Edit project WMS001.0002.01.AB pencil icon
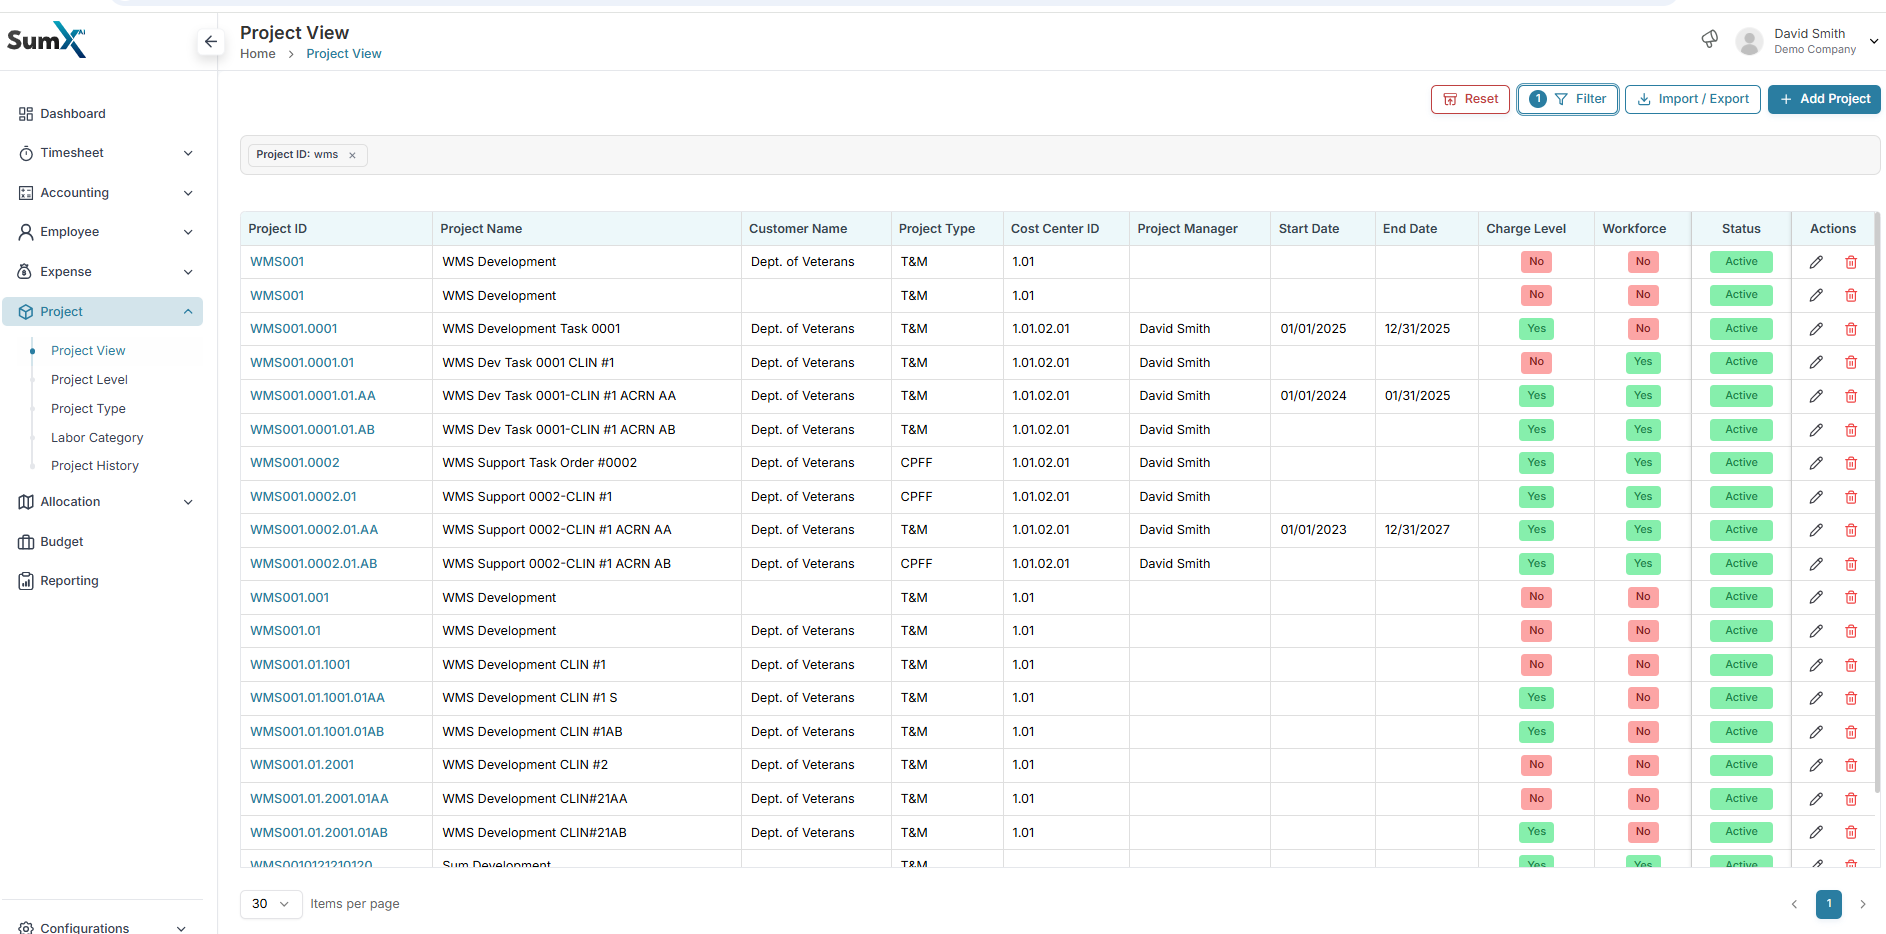Screen dimensions: 1886x934 click(1816, 564)
